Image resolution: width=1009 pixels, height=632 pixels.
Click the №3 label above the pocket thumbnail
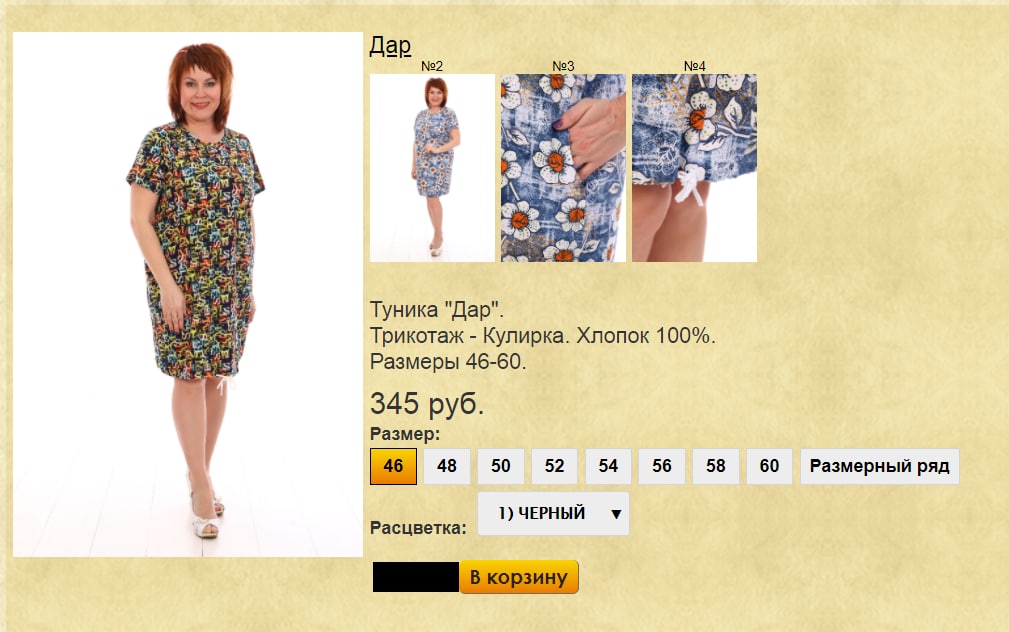(563, 66)
